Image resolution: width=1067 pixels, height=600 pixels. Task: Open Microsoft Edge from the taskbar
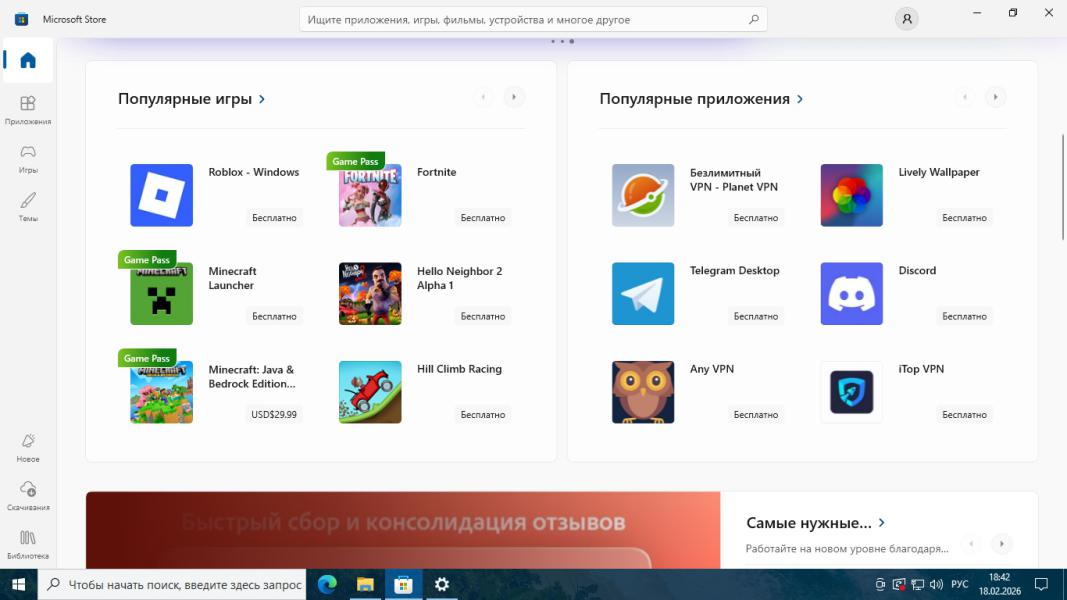coord(327,584)
